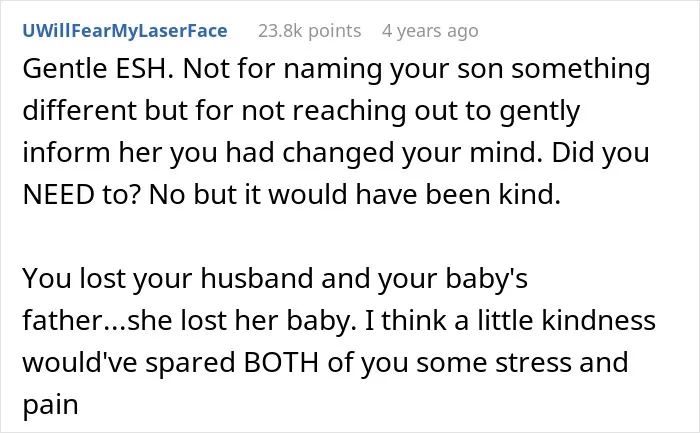Open UWillFearMyLaserFace user profile

pos(125,31)
